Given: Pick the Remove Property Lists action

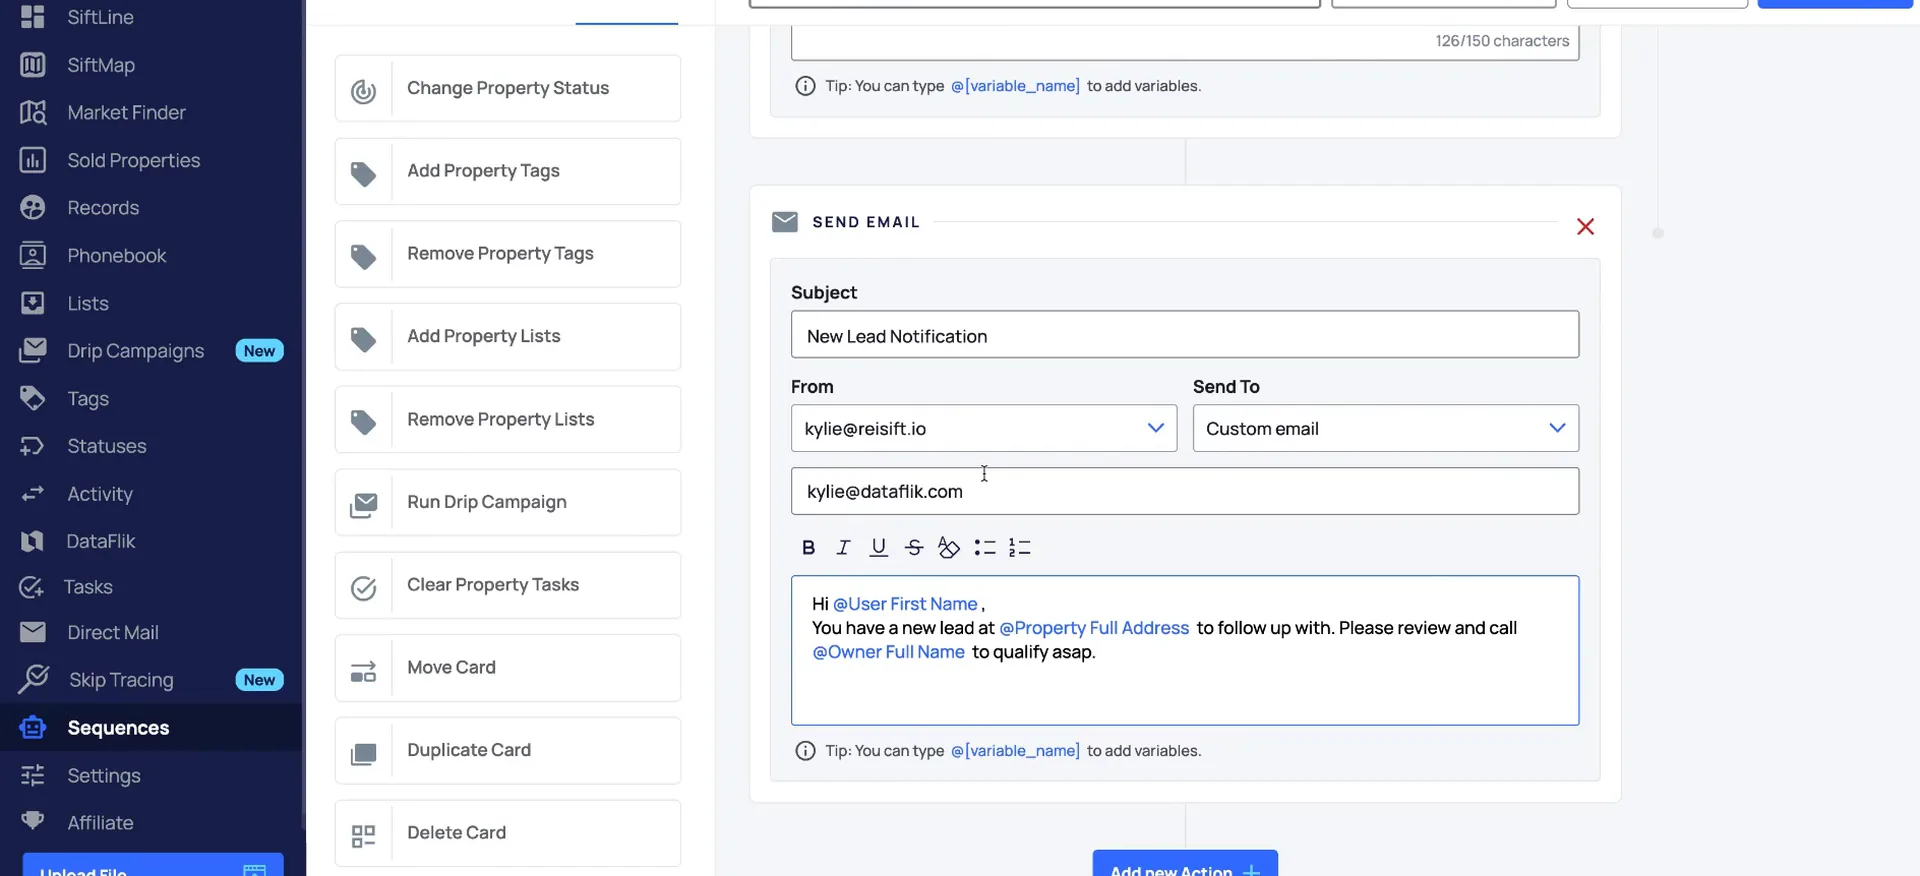Looking at the screenshot, I should click(x=508, y=420).
